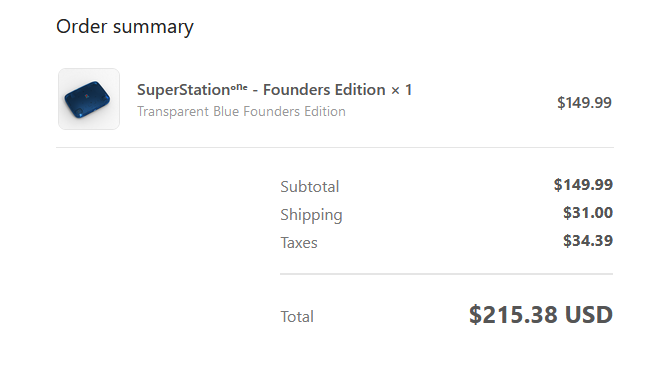Click the blue SuperStation product thumbnail
The width and height of the screenshot is (663, 386).
click(89, 99)
